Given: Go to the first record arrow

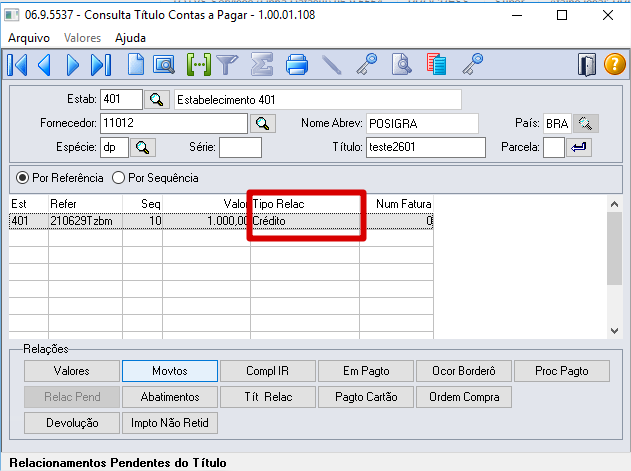Looking at the screenshot, I should point(17,64).
